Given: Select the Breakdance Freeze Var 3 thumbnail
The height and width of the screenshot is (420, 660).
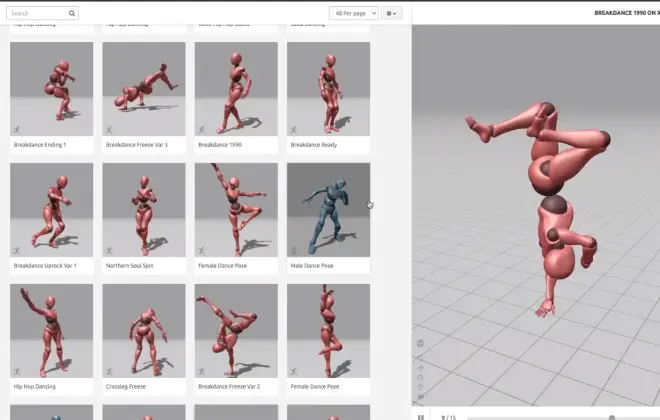Looking at the screenshot, I should pos(144,89).
